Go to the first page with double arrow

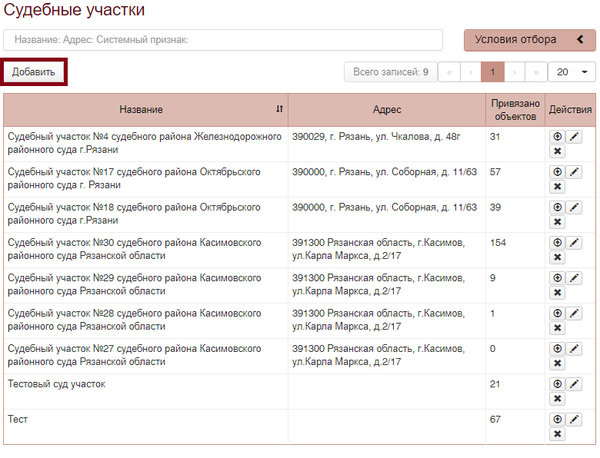tap(449, 72)
